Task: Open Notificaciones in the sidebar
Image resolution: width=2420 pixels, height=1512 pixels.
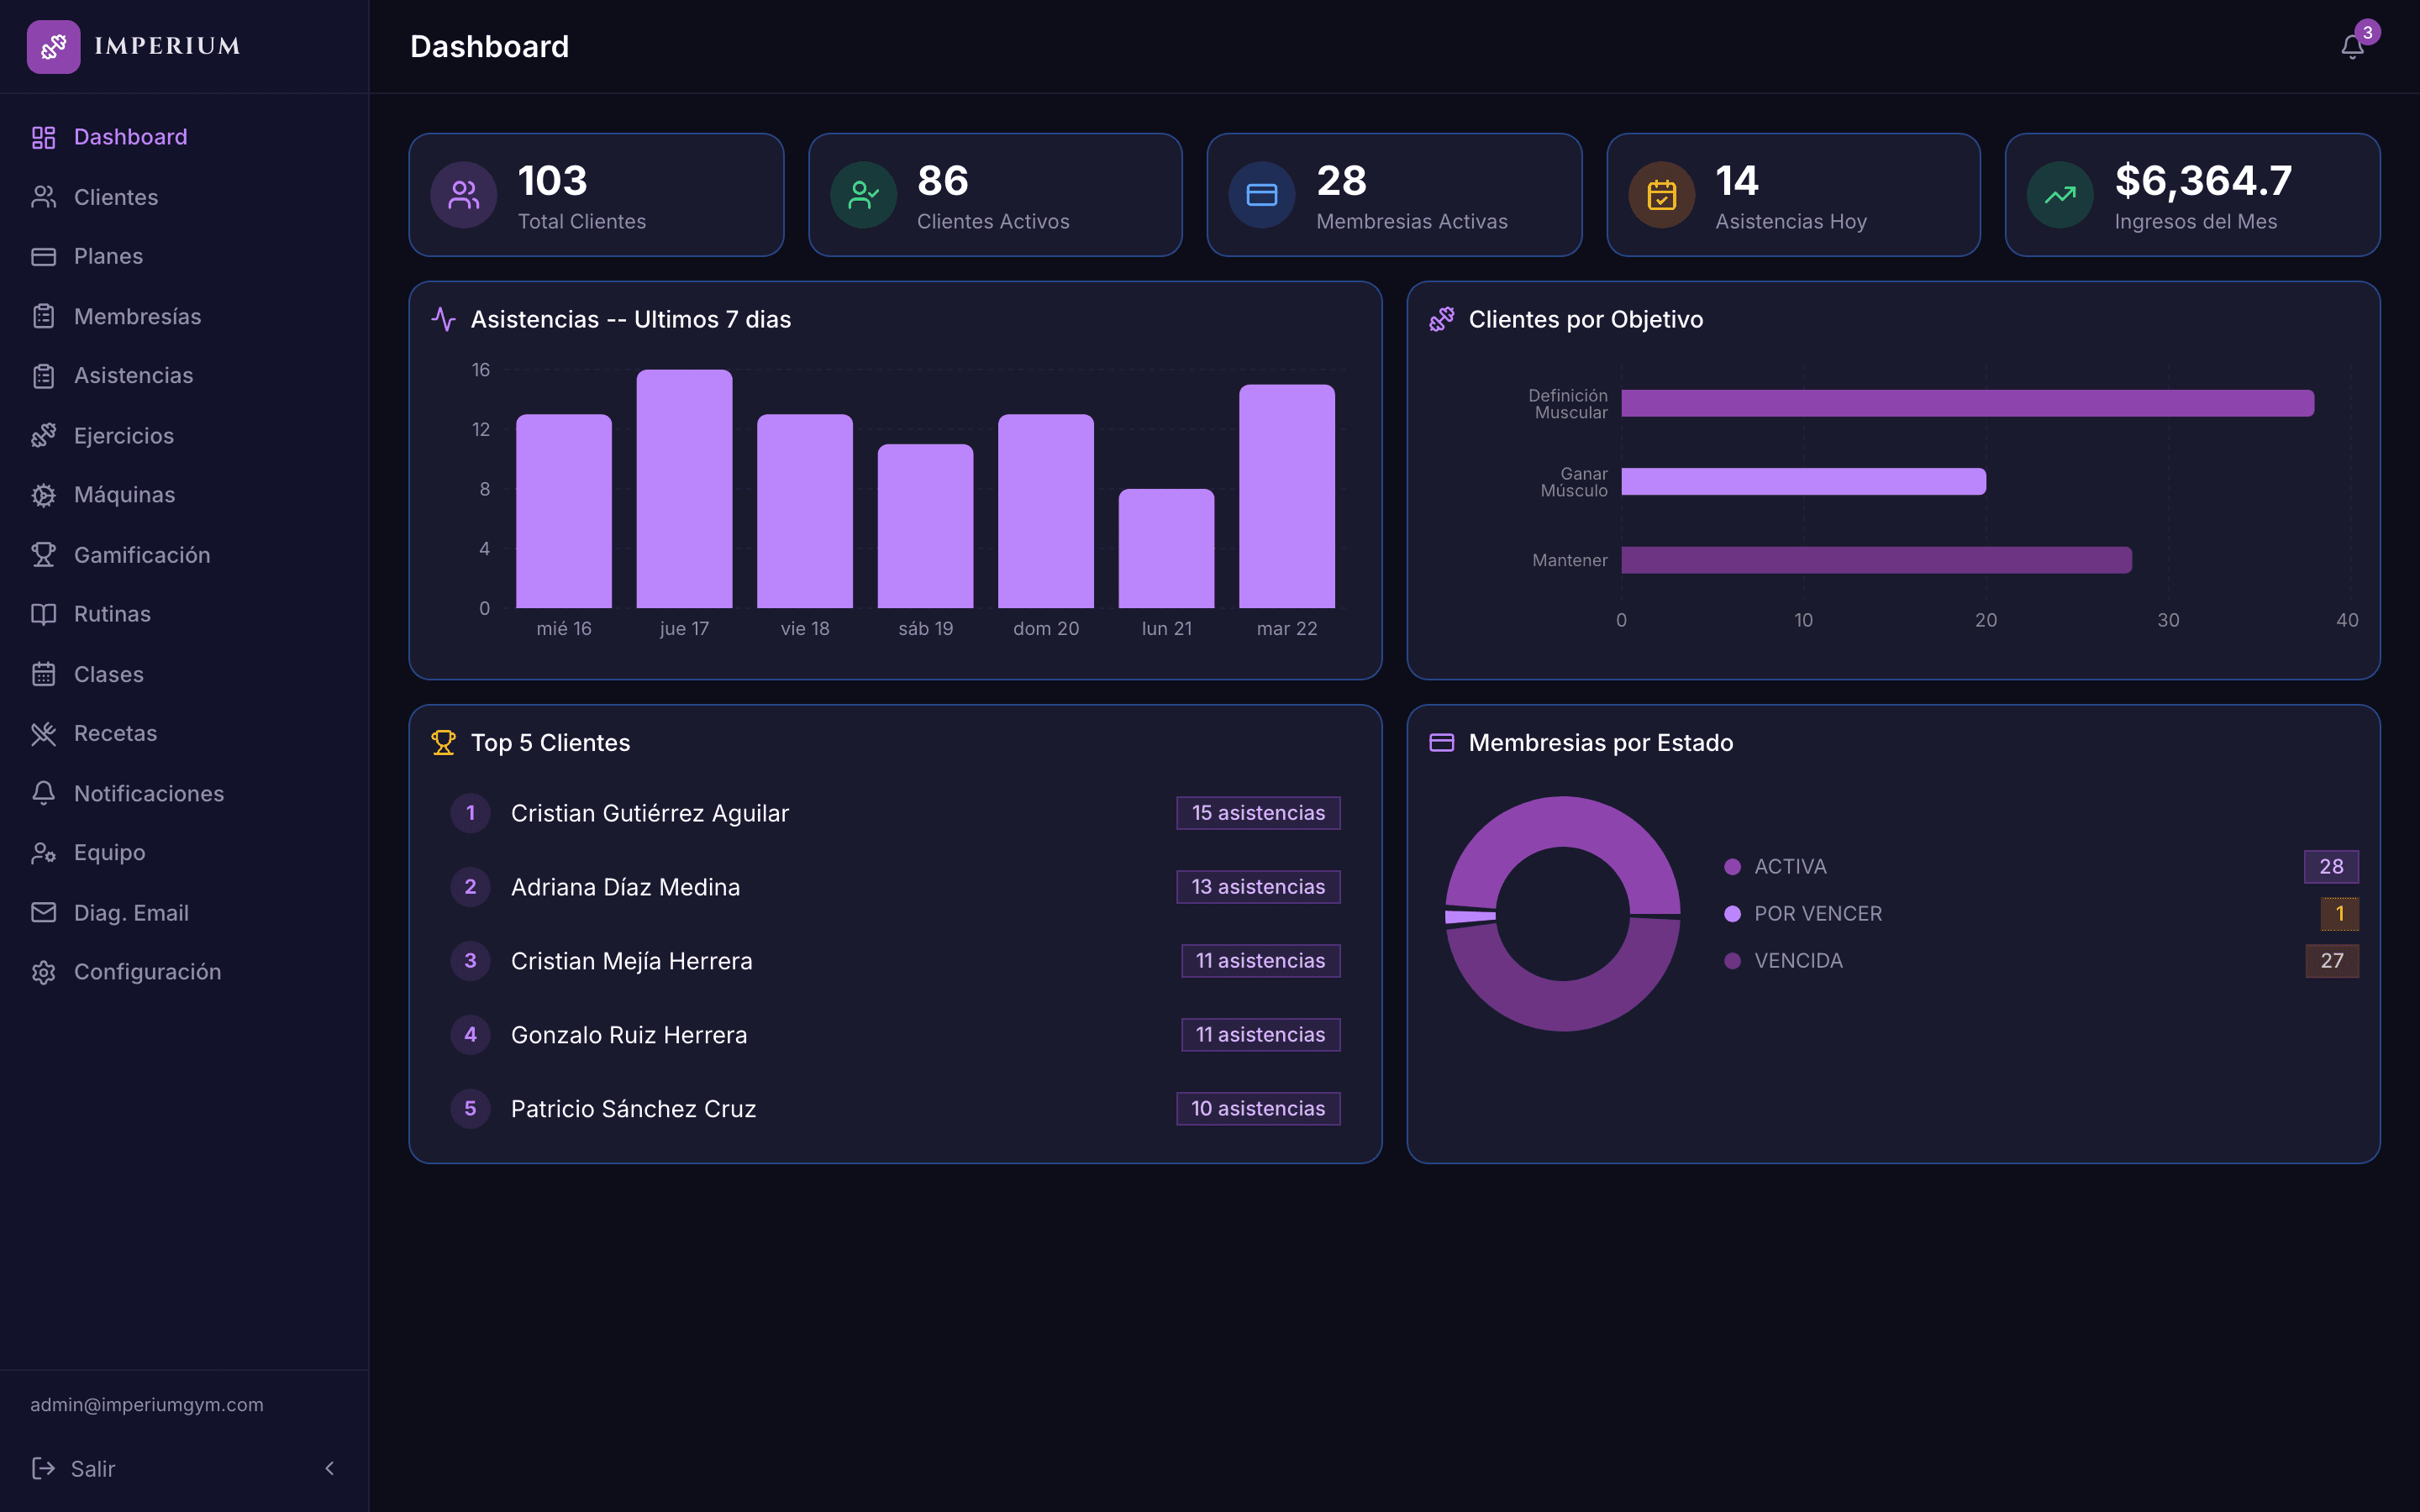Action: tap(184, 793)
